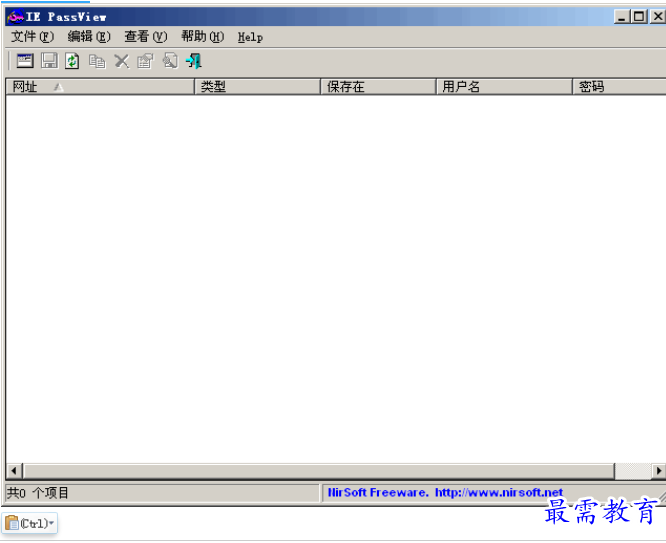Sort by the 密码 column header
This screenshot has height=543, width=666.
619,87
